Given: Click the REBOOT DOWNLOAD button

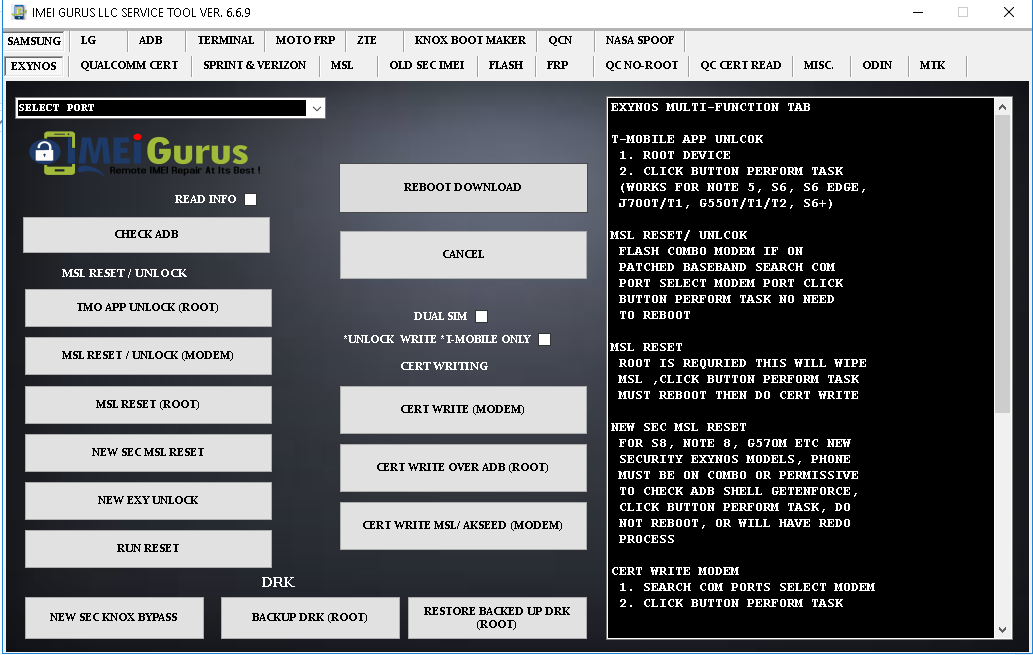Looking at the screenshot, I should point(463,188).
